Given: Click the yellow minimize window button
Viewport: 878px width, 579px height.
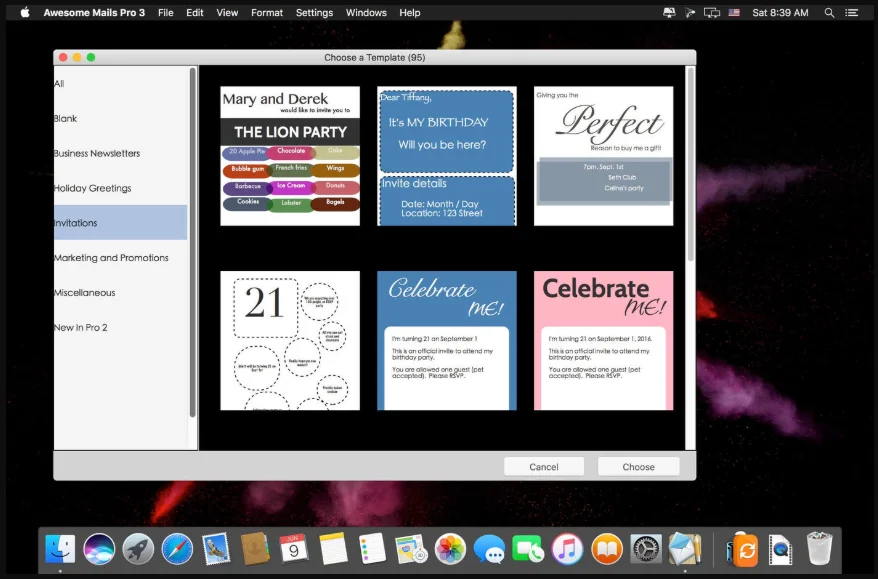Looking at the screenshot, I should click(x=77, y=57).
